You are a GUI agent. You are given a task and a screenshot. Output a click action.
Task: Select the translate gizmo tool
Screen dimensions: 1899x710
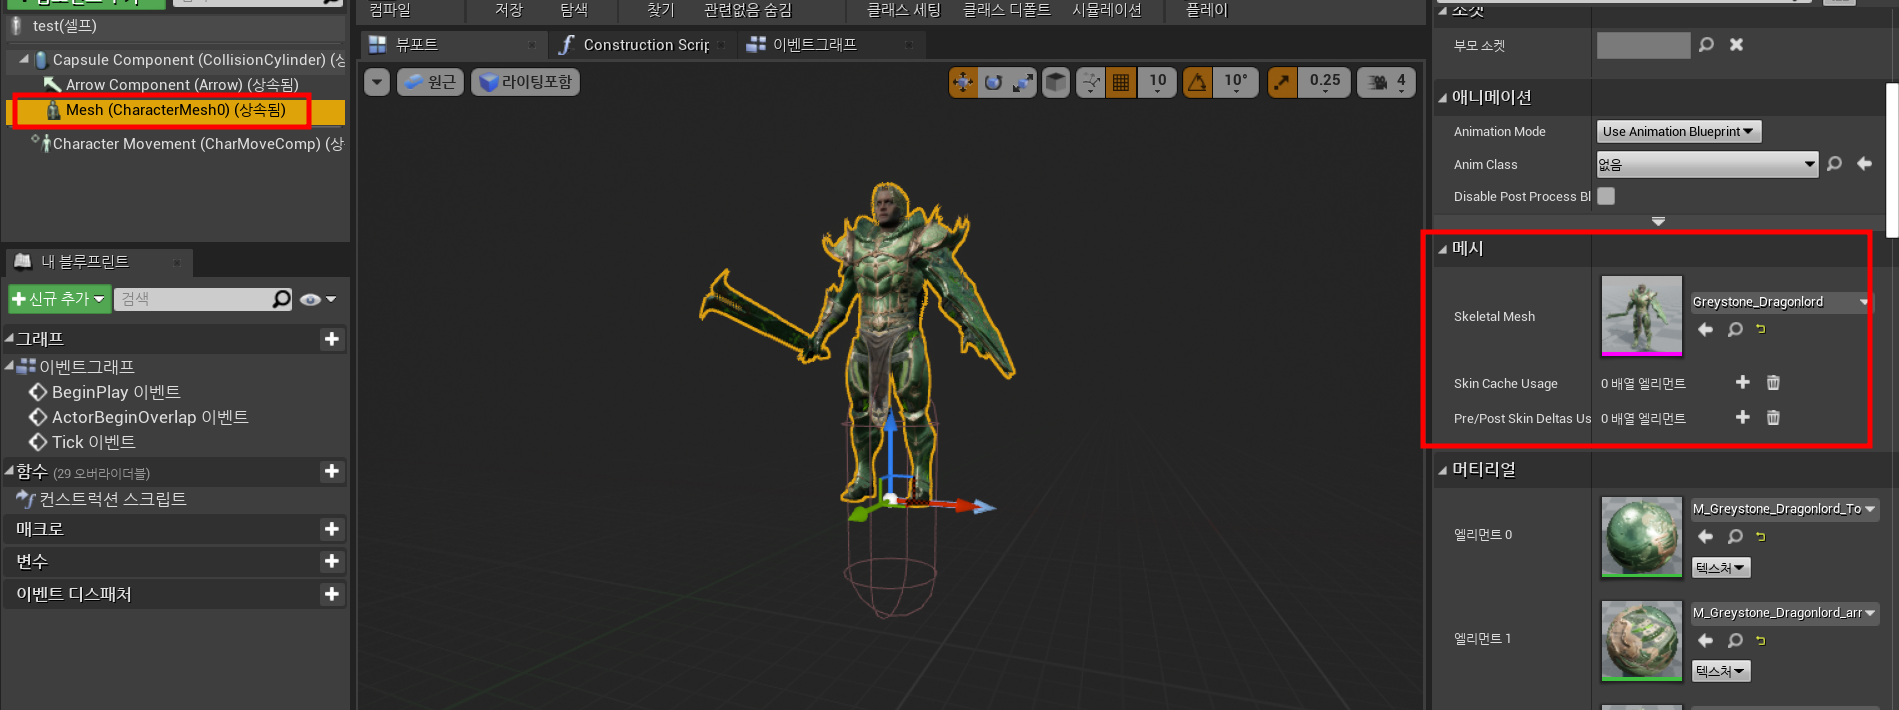963,82
